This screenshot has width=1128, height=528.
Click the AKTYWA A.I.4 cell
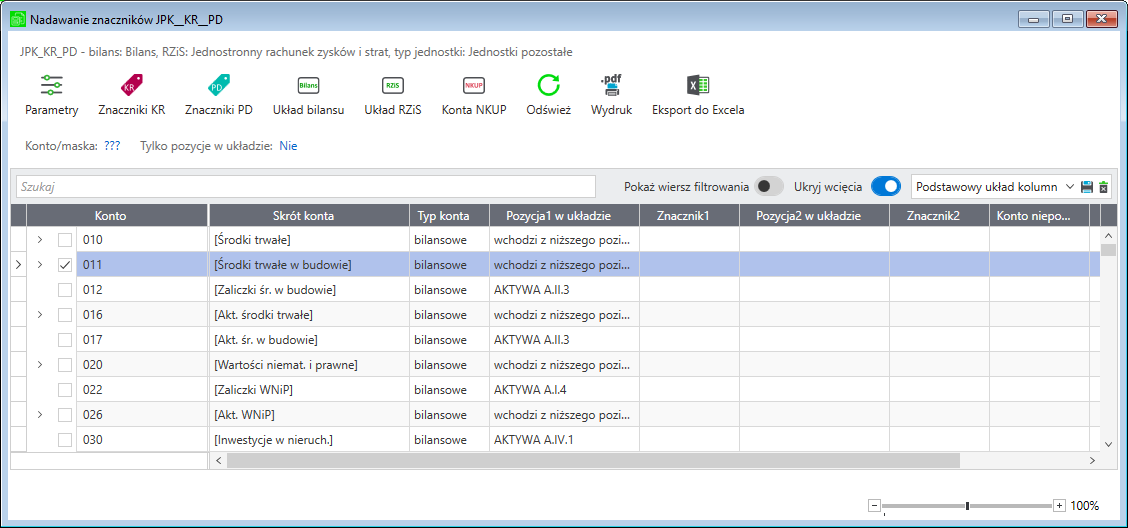[565, 390]
